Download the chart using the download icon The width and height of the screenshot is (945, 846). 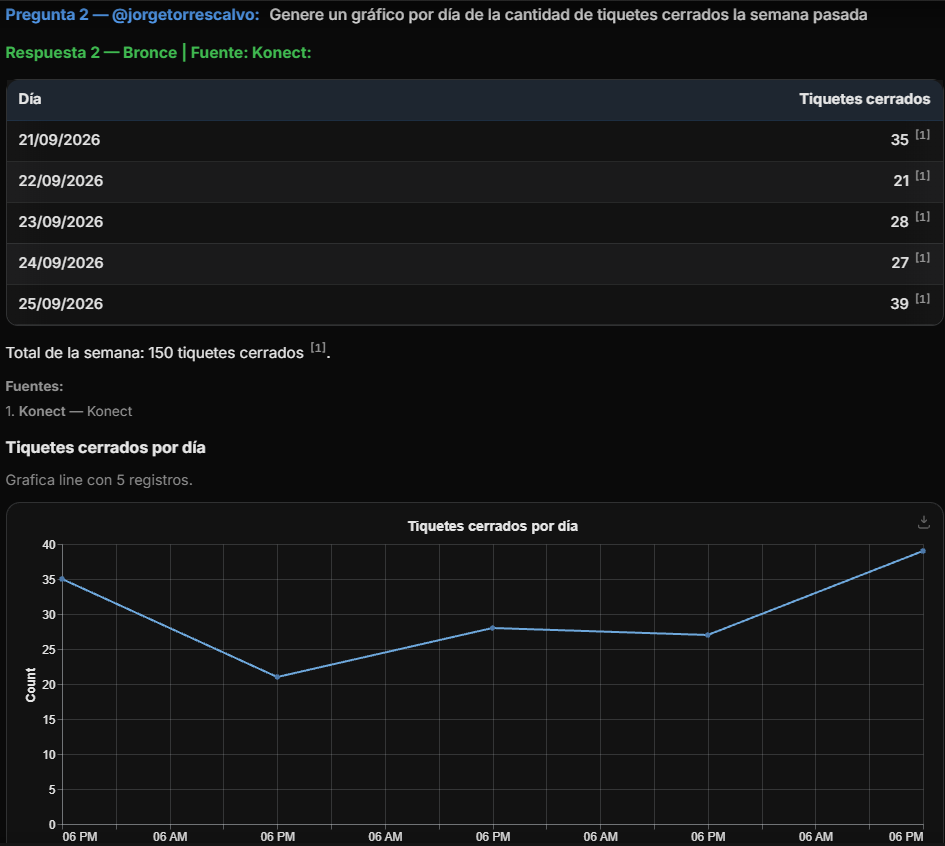pos(923,522)
